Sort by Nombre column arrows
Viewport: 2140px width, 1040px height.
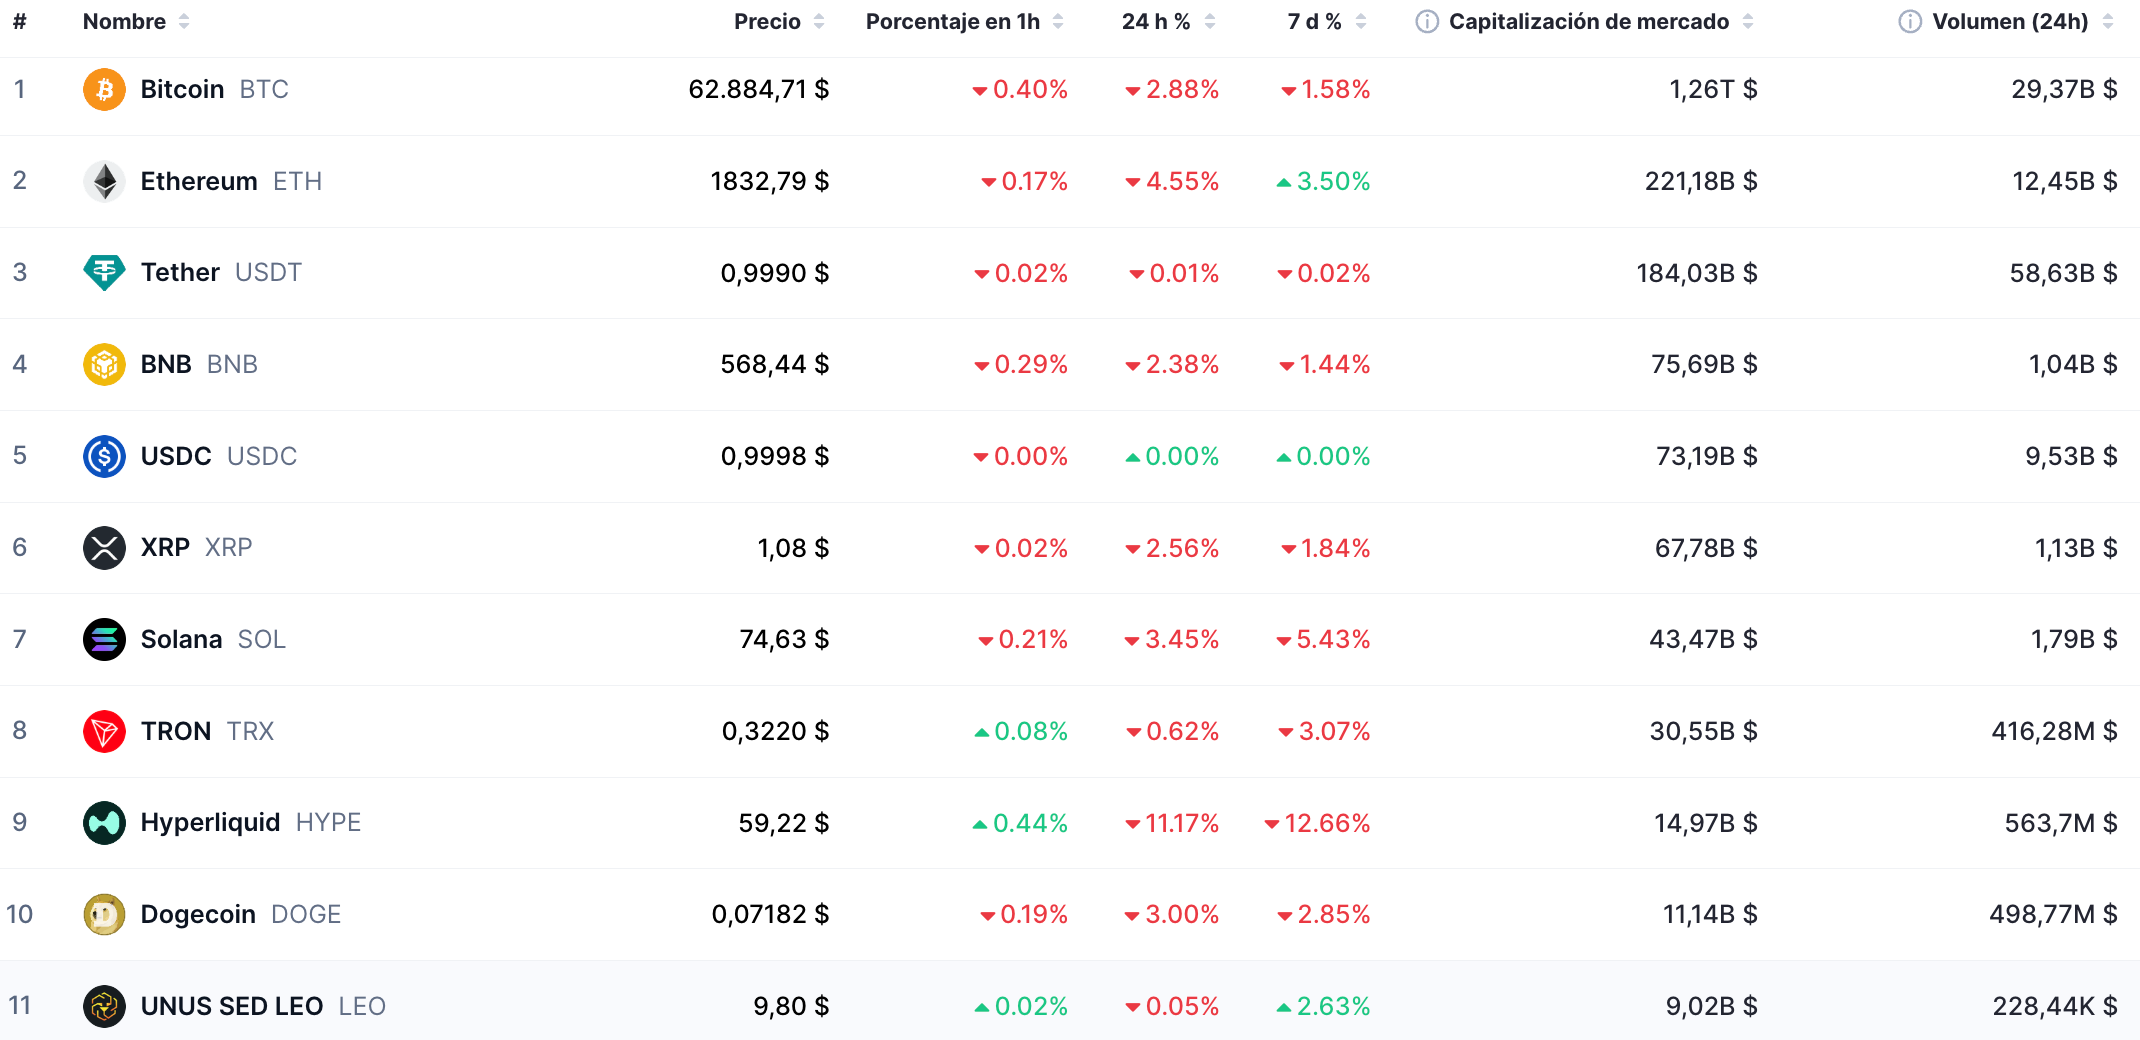coord(184,21)
